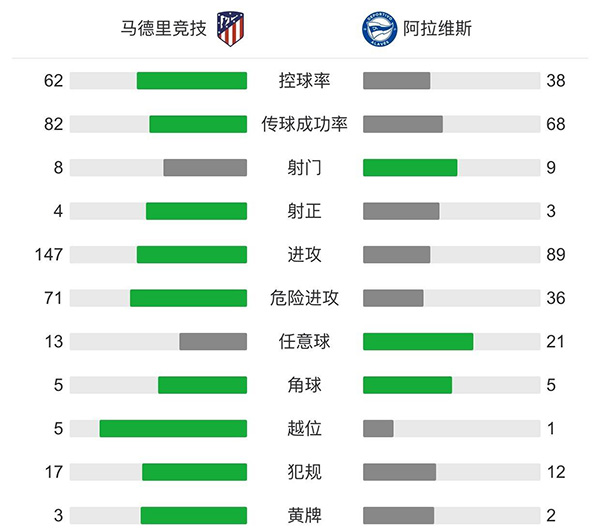Screen dimensions: 600x531
Task: Click 马德里竞技's green 越位 bar
Action: click(173, 428)
